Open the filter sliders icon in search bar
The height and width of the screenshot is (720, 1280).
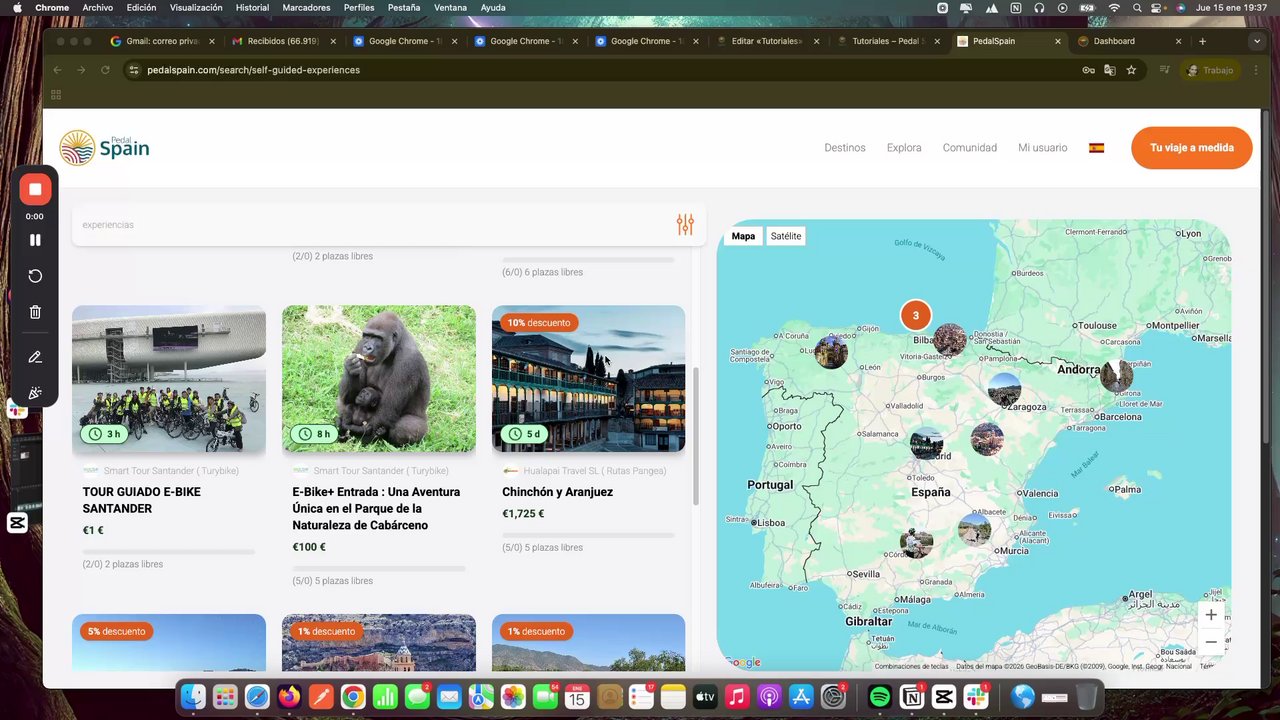685,225
